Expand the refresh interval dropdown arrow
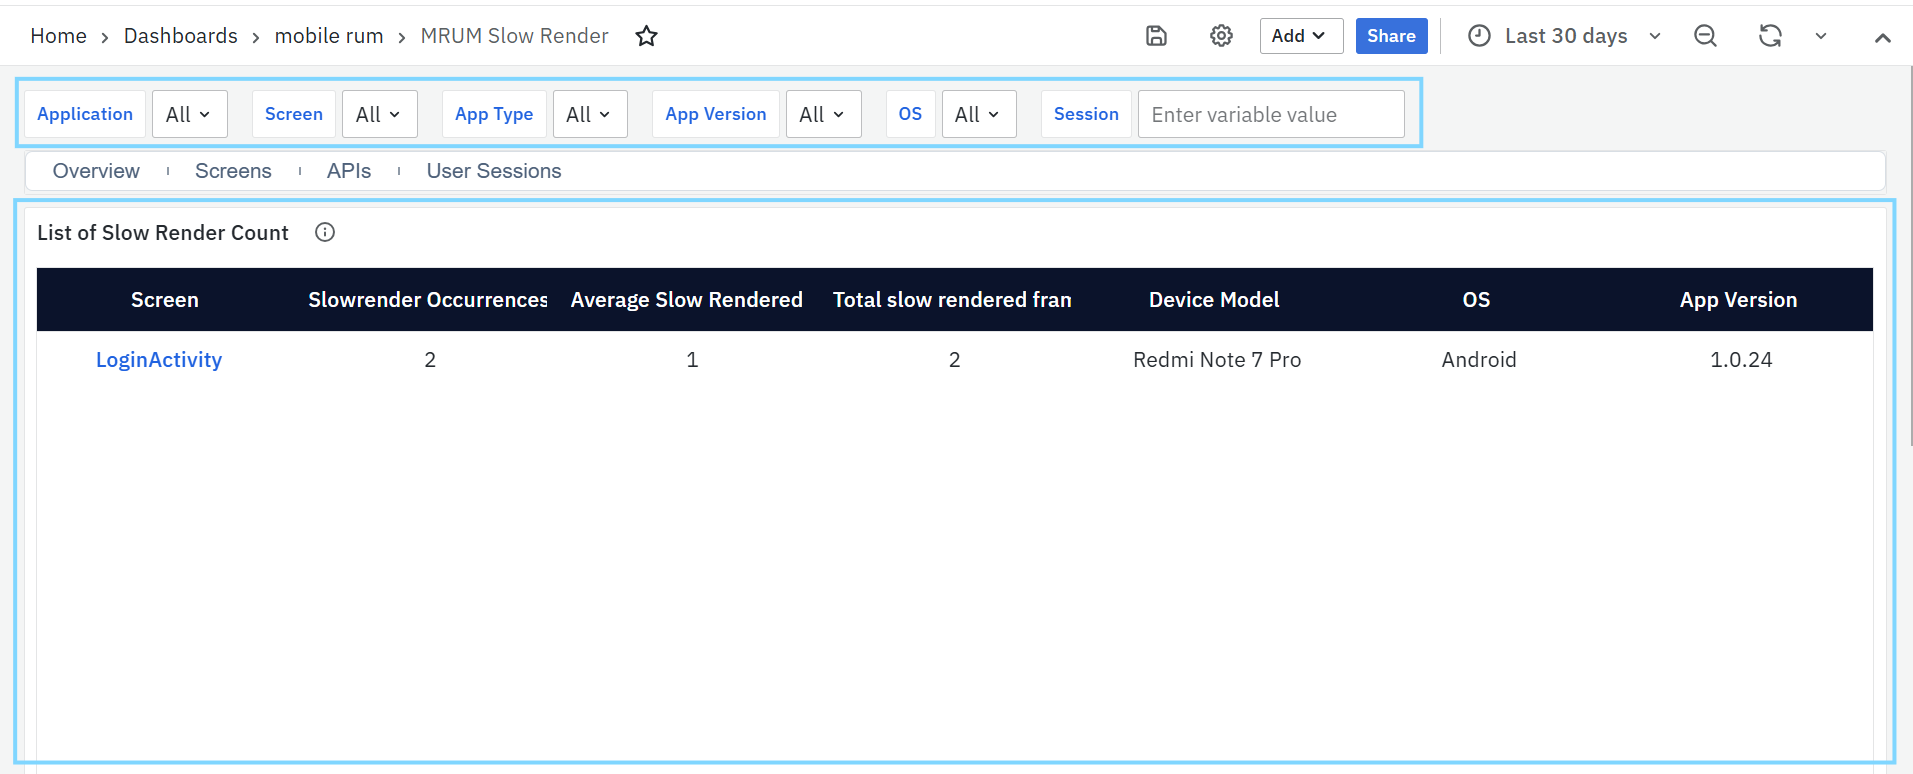 point(1821,36)
